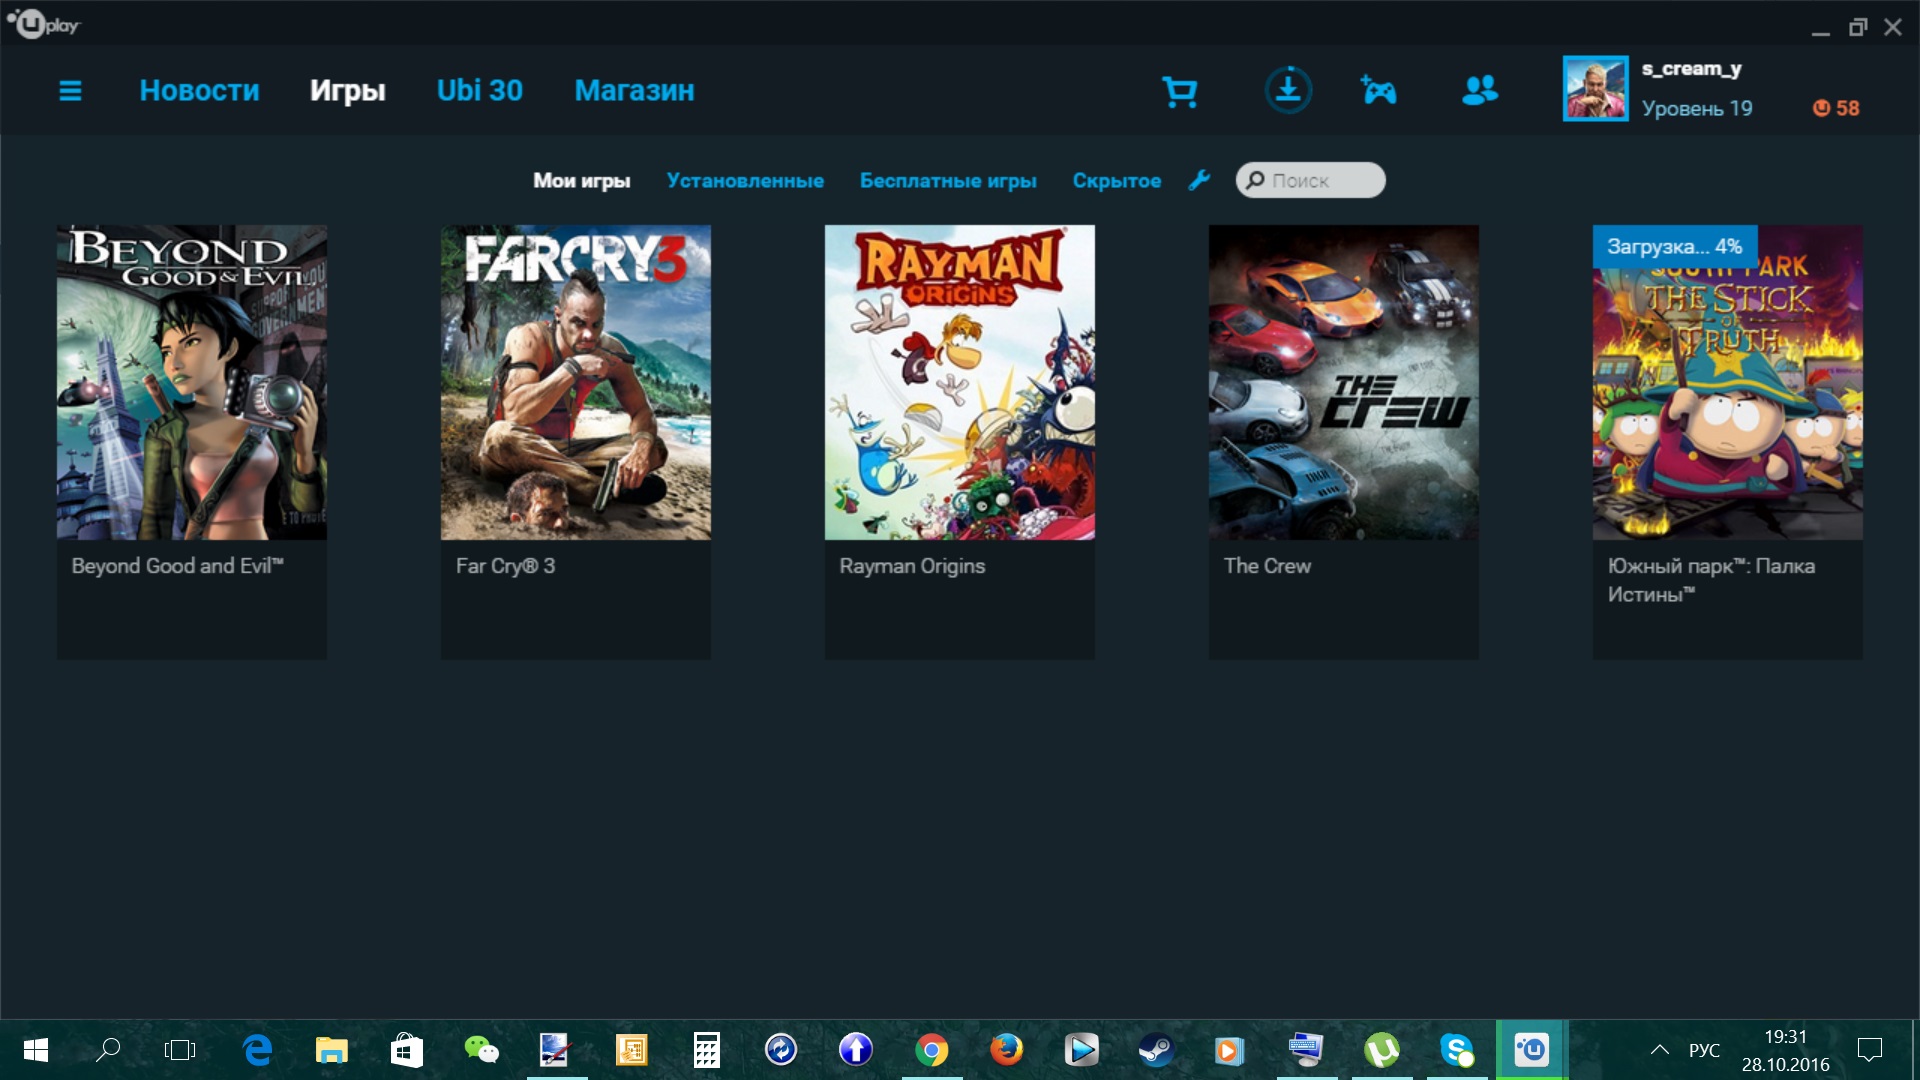Open the Бесплатные игры section
Screen dimensions: 1920x1080
point(948,181)
